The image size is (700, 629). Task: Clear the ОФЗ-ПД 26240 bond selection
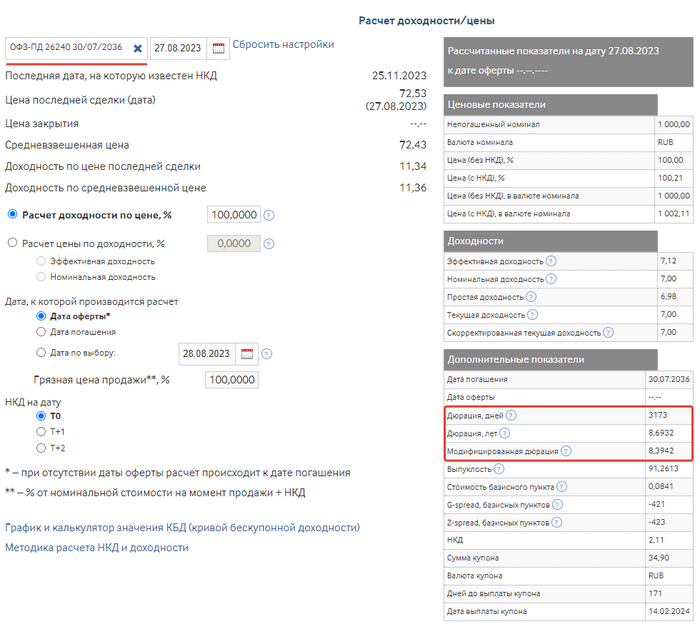pos(138,48)
